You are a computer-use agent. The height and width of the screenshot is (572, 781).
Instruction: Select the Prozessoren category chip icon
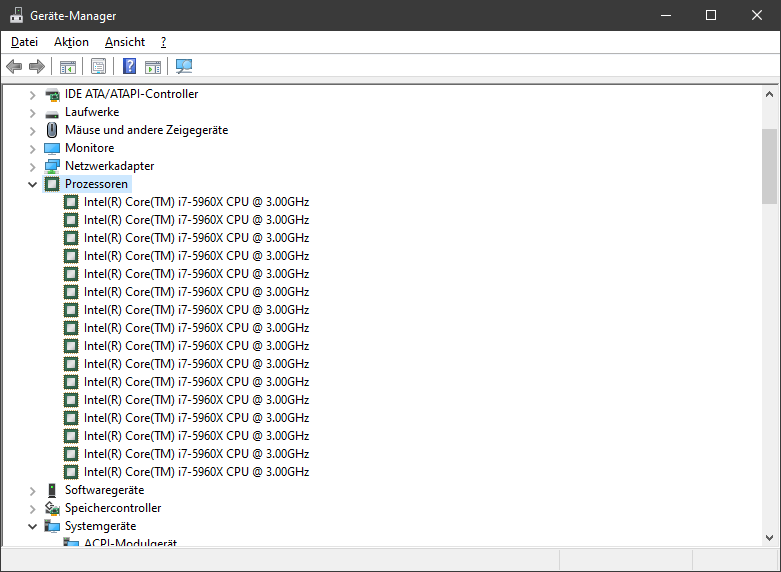(x=52, y=184)
